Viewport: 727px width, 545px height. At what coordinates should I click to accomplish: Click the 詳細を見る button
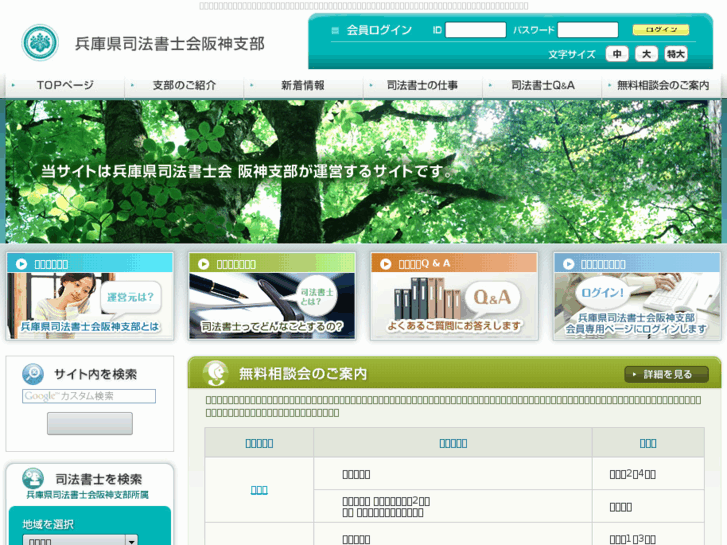666,374
